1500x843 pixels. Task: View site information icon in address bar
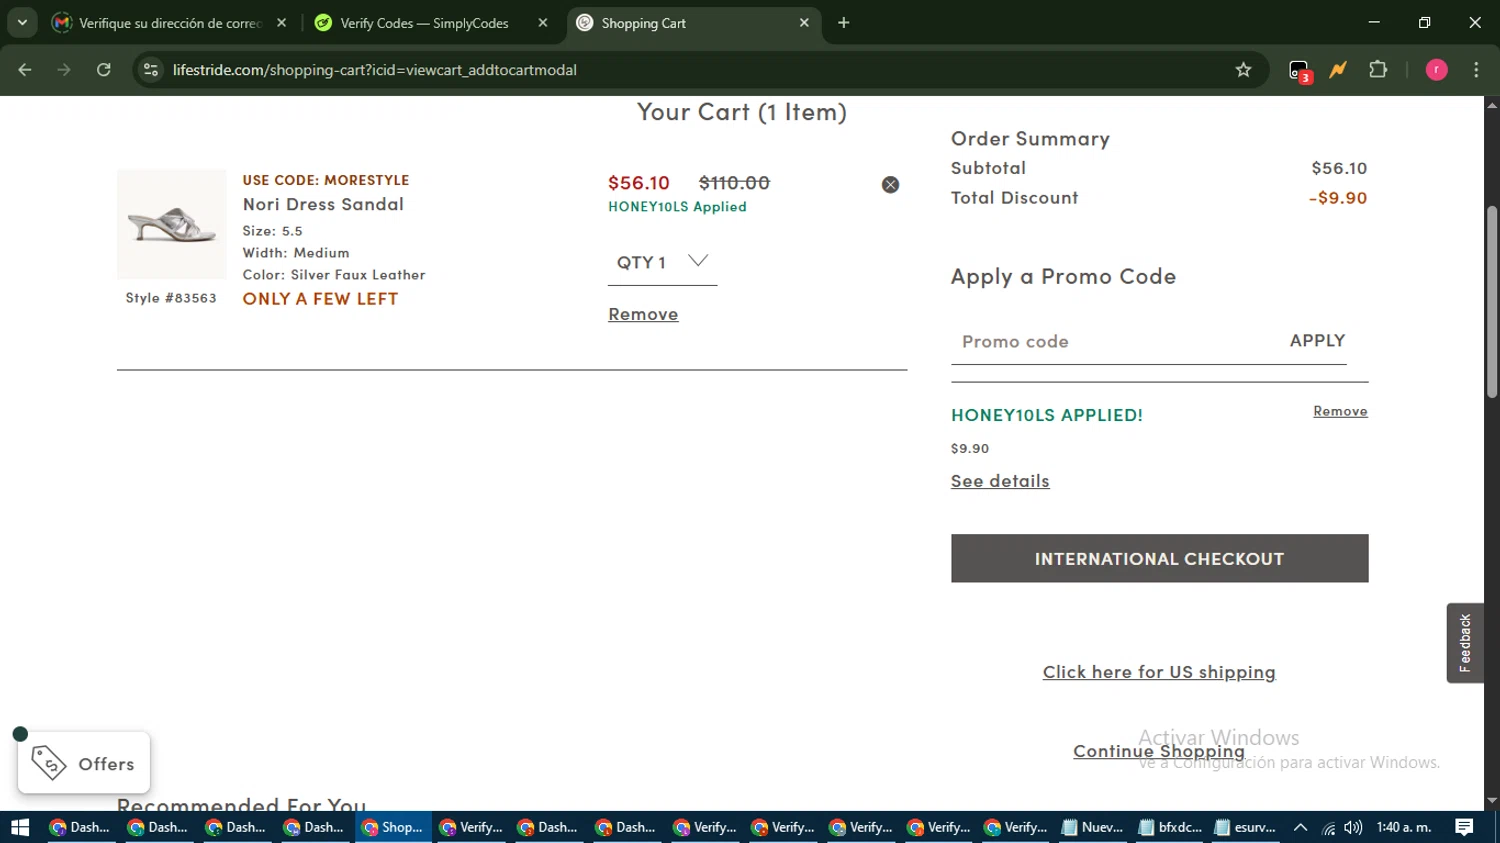point(151,70)
